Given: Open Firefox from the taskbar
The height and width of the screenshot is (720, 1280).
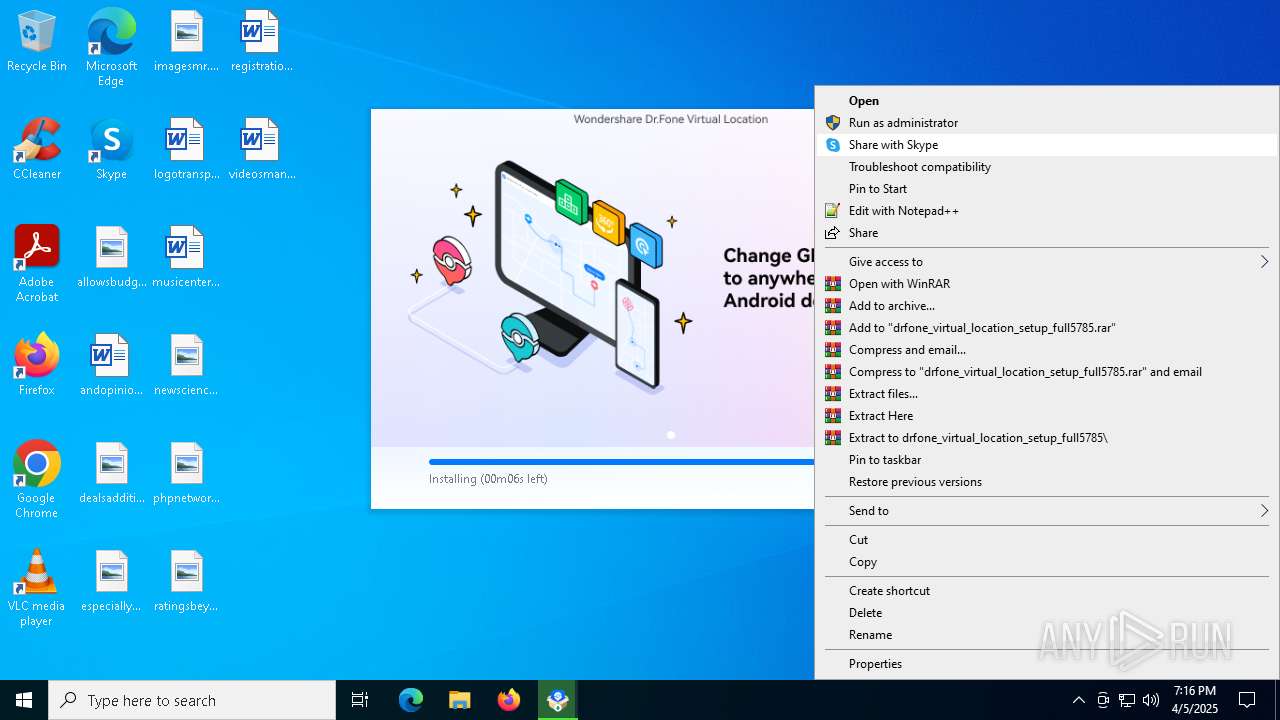Looking at the screenshot, I should coord(509,700).
